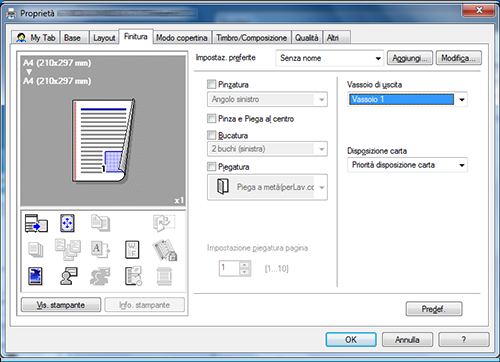Click the grayed letter A page icon

click(x=100, y=249)
